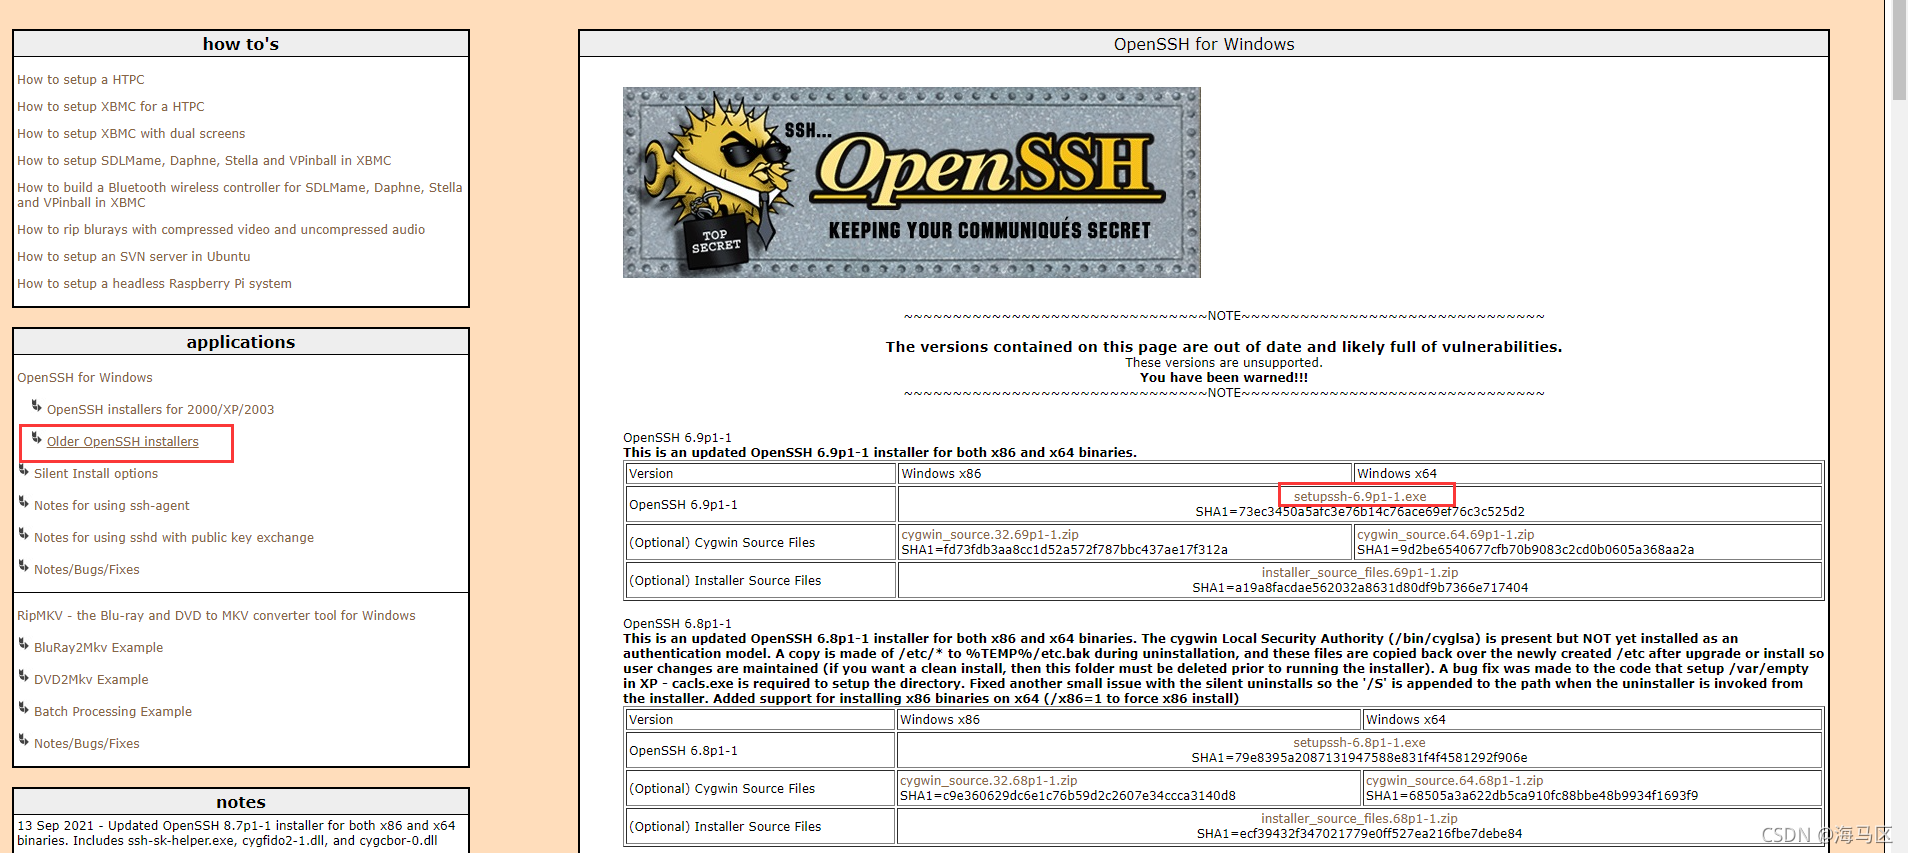Image resolution: width=1908 pixels, height=853 pixels.
Task: Click arrow icon beside BluRay2Mkv Example
Action: tap(24, 644)
